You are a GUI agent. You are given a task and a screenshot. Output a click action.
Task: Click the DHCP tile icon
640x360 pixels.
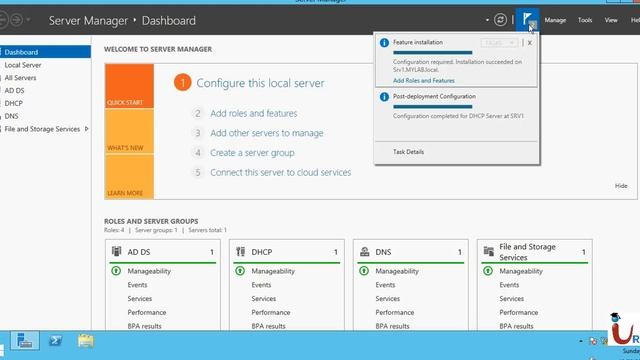(240, 251)
